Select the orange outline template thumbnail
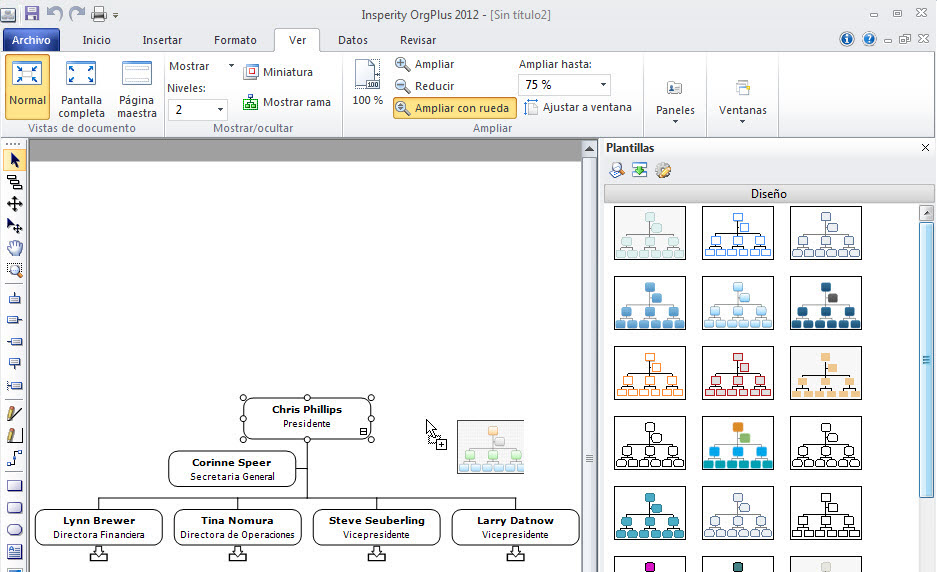The image size is (937, 572). pyautogui.click(x=649, y=373)
